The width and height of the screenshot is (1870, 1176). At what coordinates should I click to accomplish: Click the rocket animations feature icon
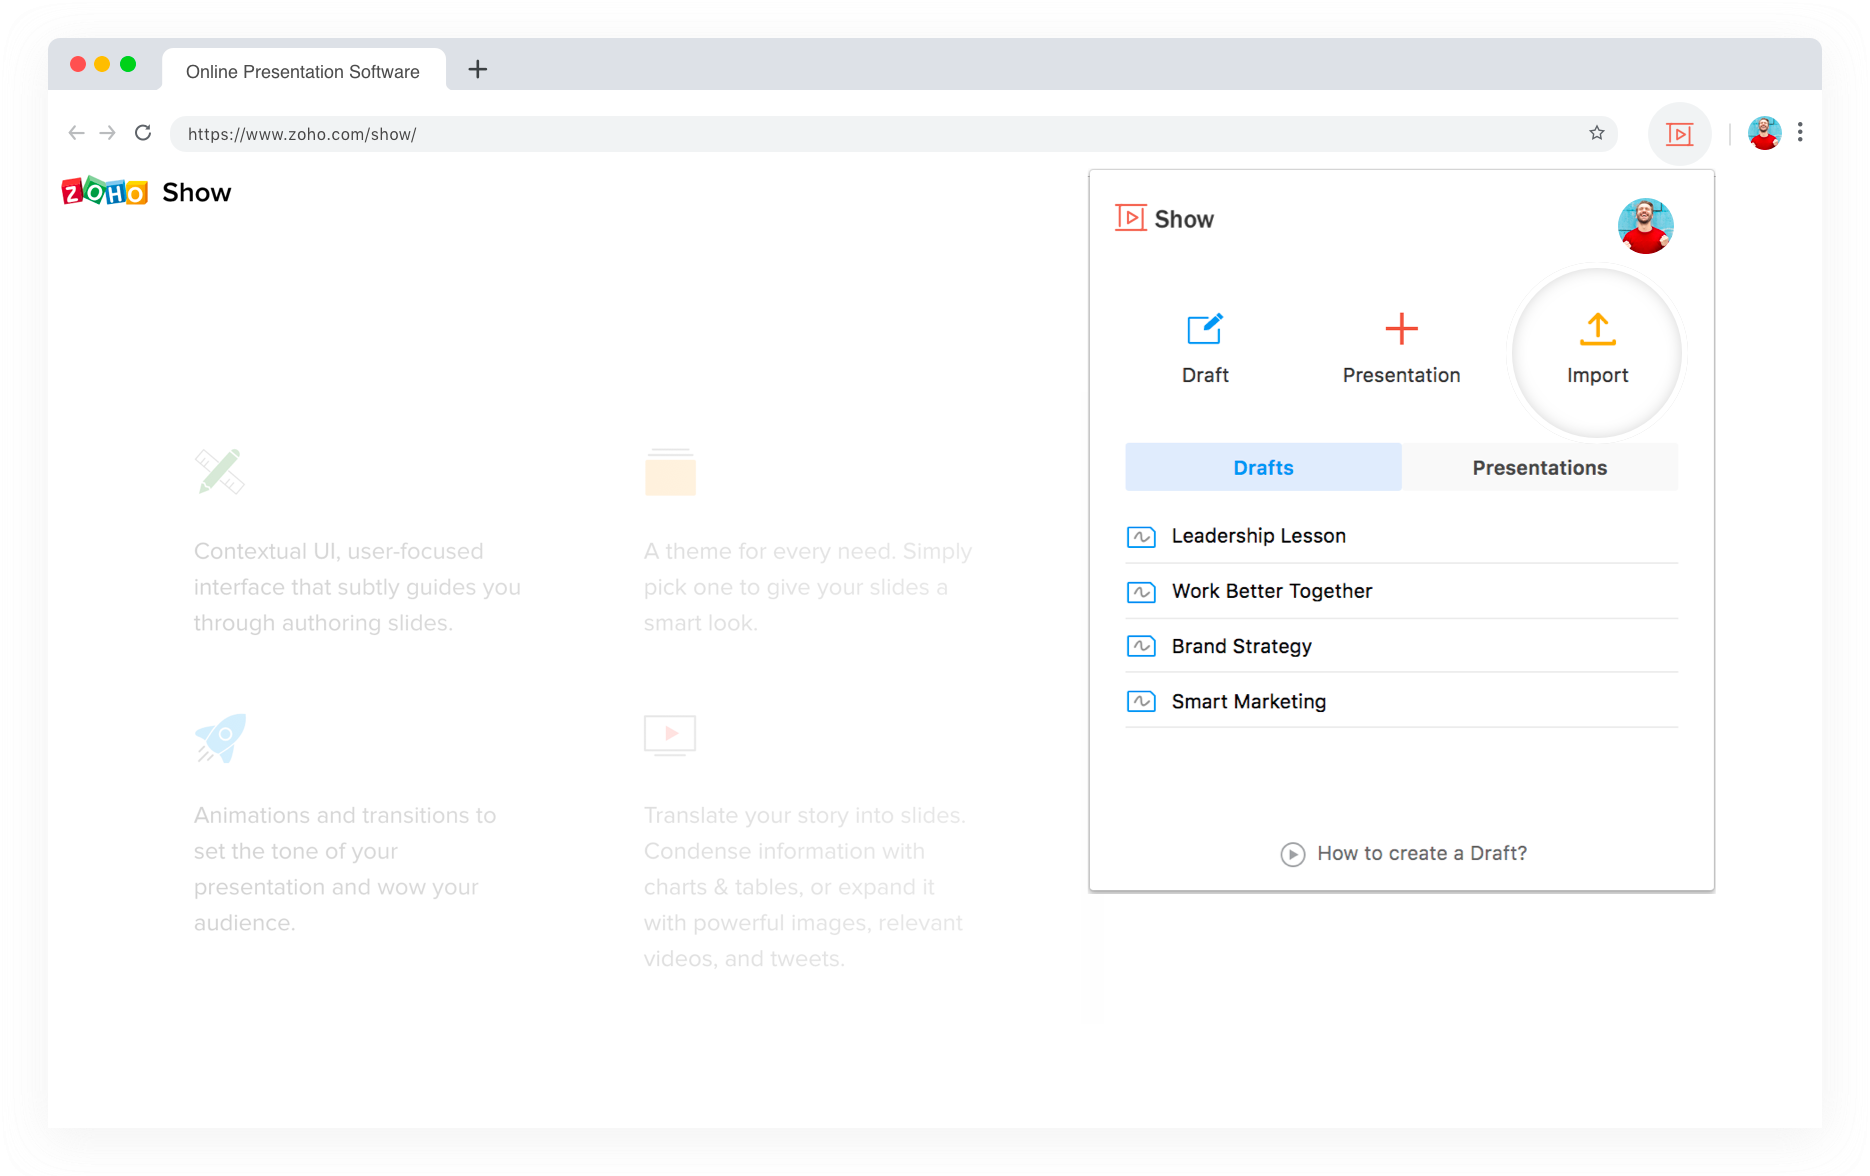pos(220,738)
